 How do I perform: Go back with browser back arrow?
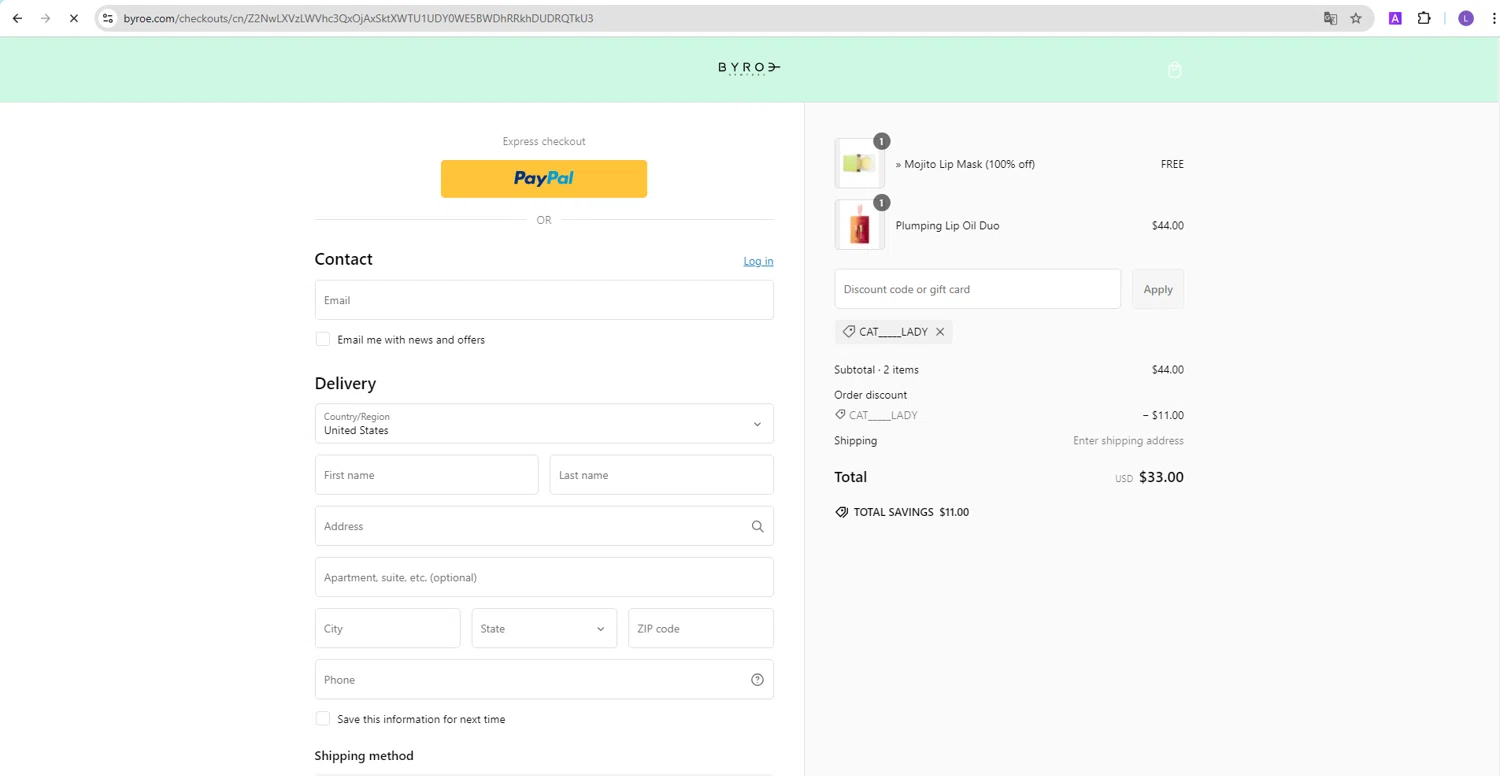(17, 18)
